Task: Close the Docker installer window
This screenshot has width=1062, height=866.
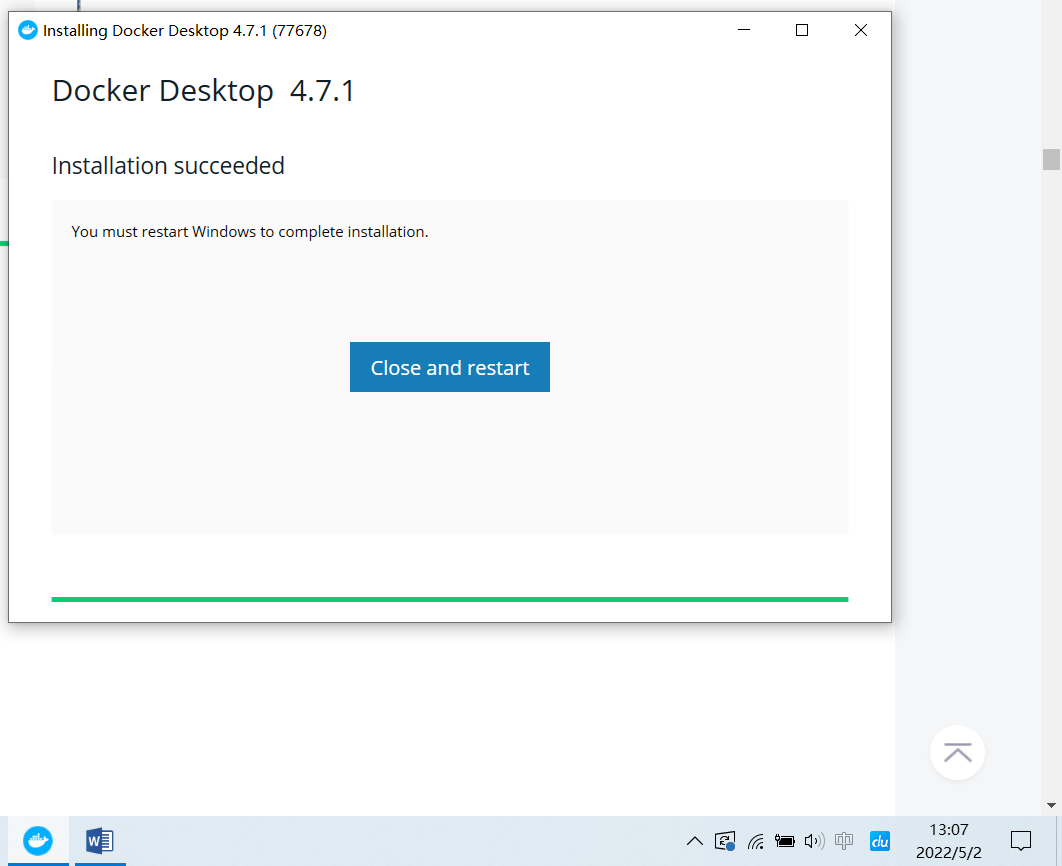Action: point(861,30)
